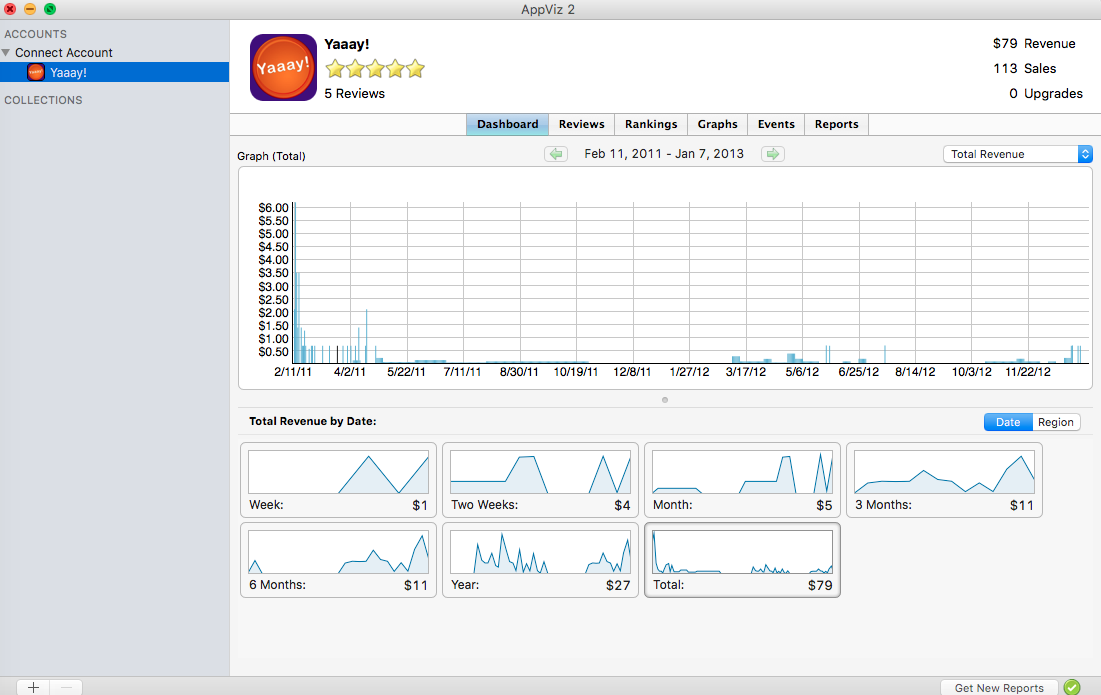
Task: Select the Region segment toggle
Action: click(x=1055, y=422)
